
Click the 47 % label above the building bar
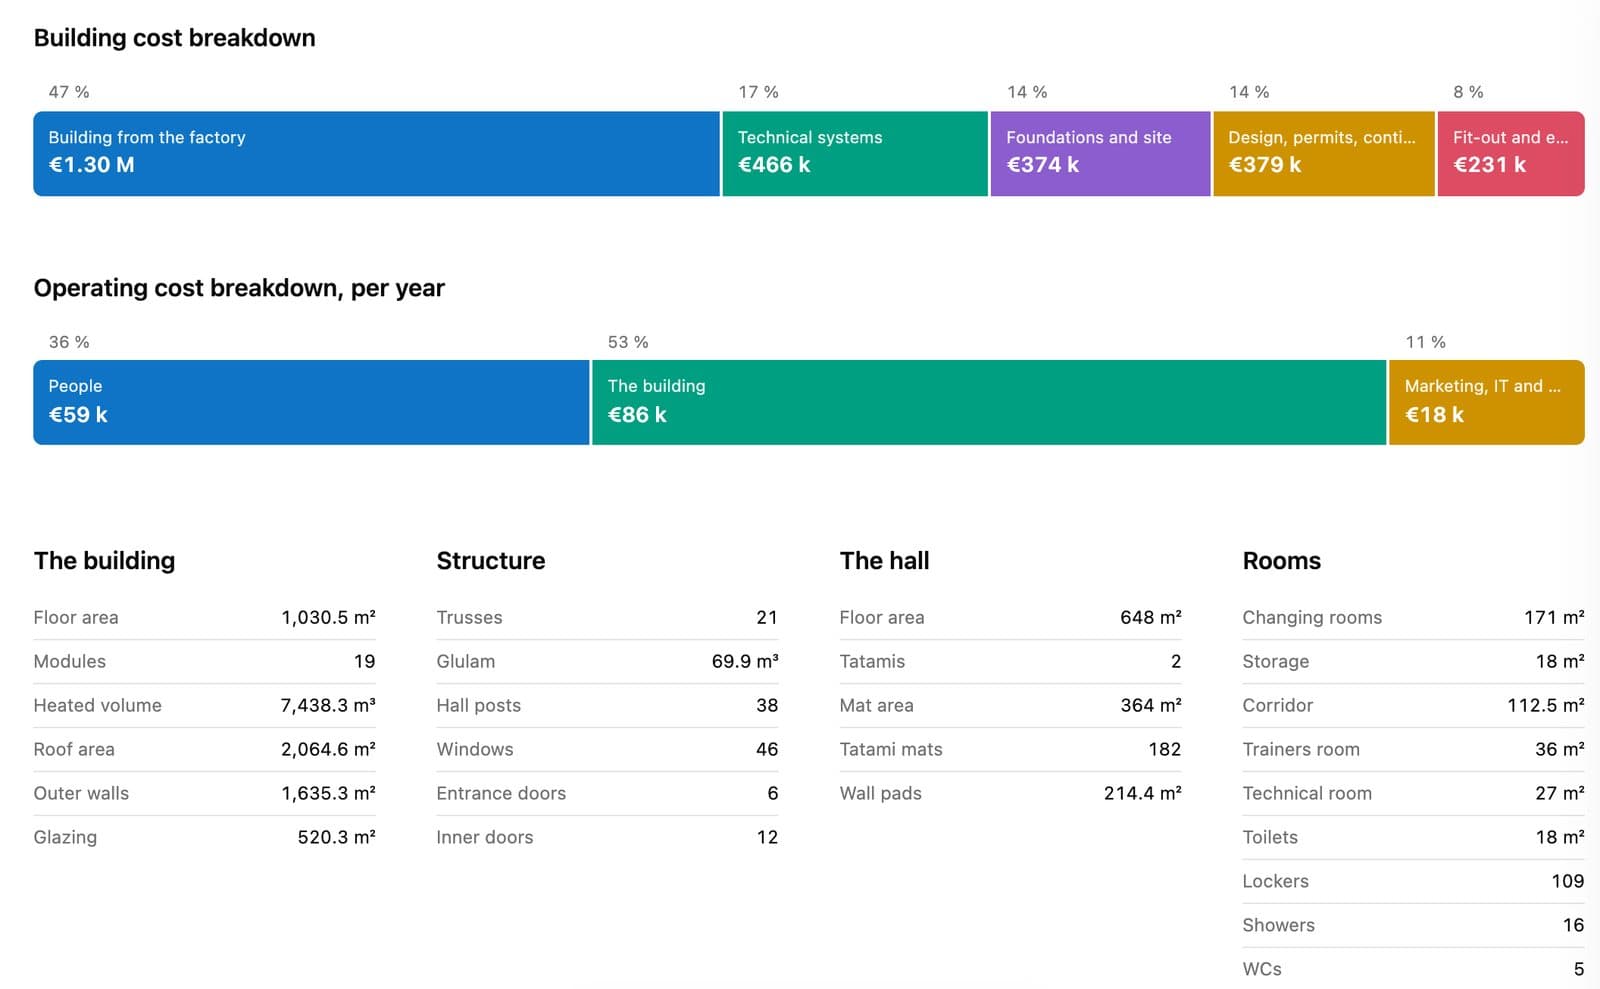pos(69,92)
